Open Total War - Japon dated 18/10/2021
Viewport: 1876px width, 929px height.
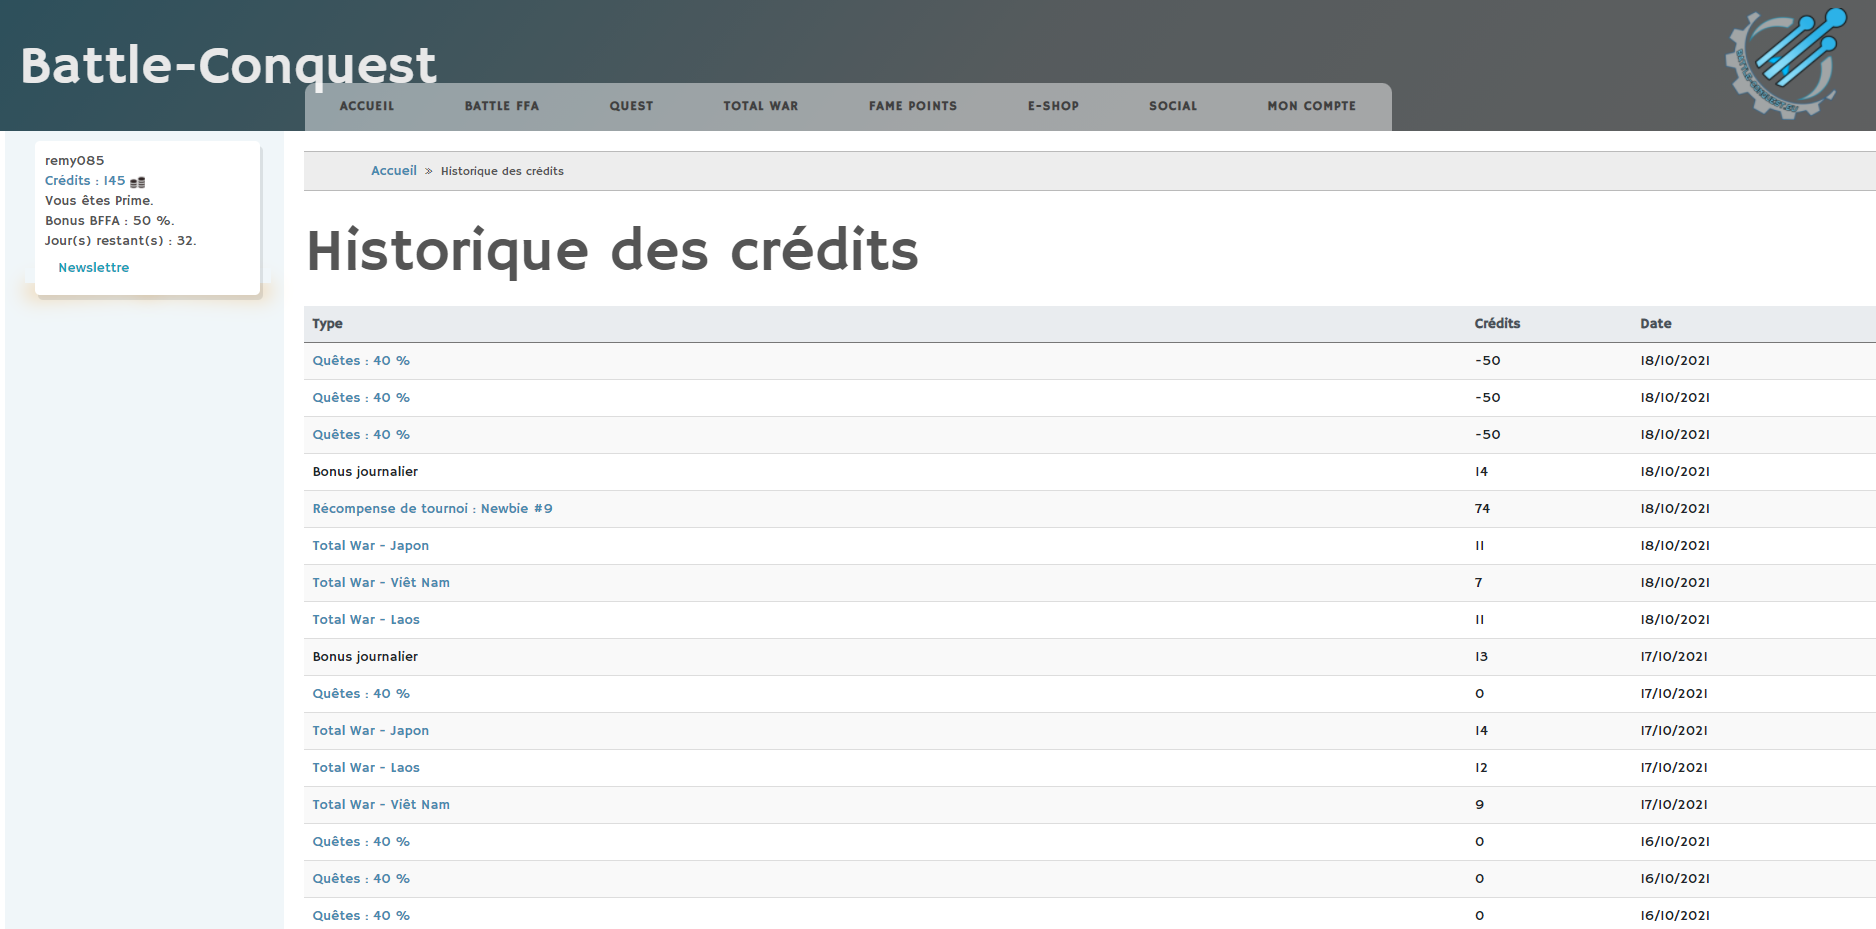[x=371, y=546]
